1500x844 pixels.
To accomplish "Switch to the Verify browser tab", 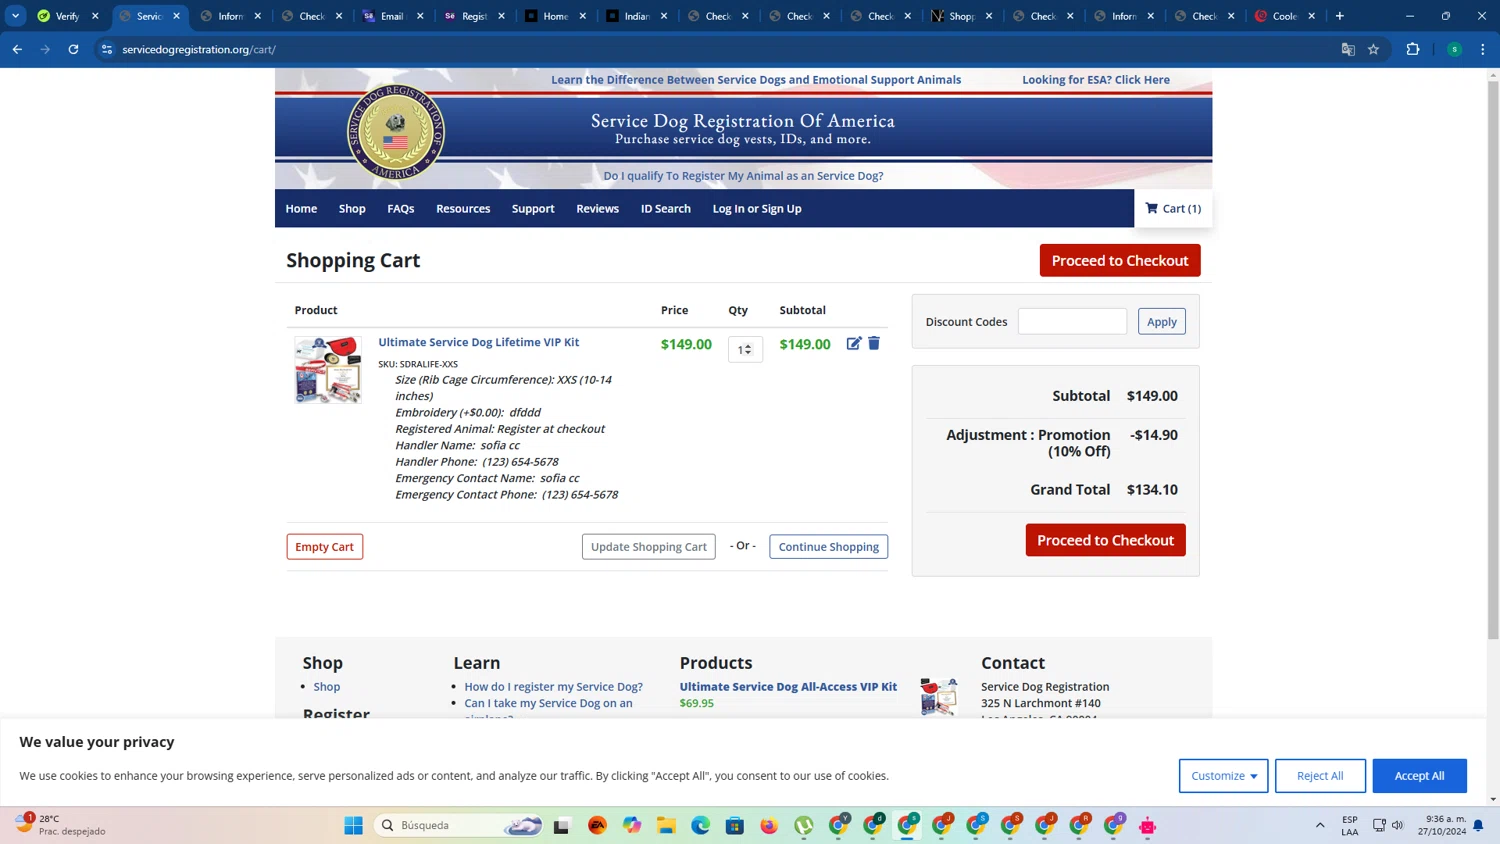I will 66,16.
